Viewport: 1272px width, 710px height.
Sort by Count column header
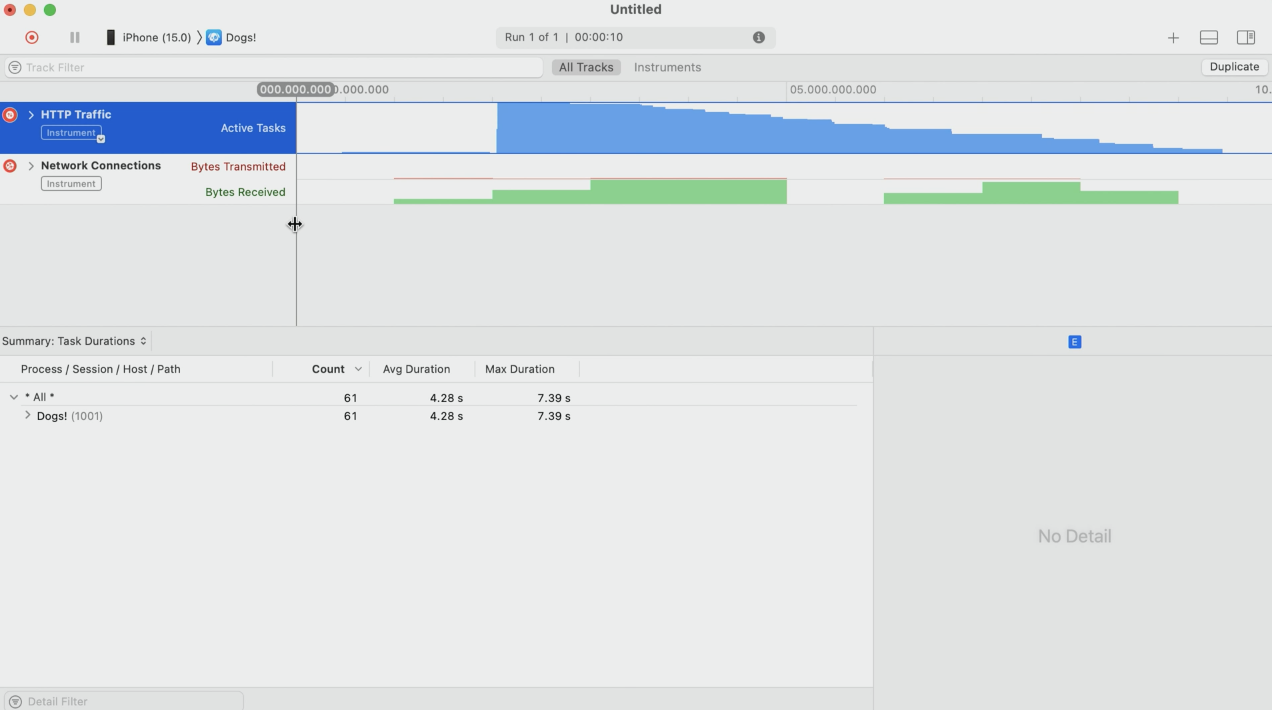click(328, 369)
